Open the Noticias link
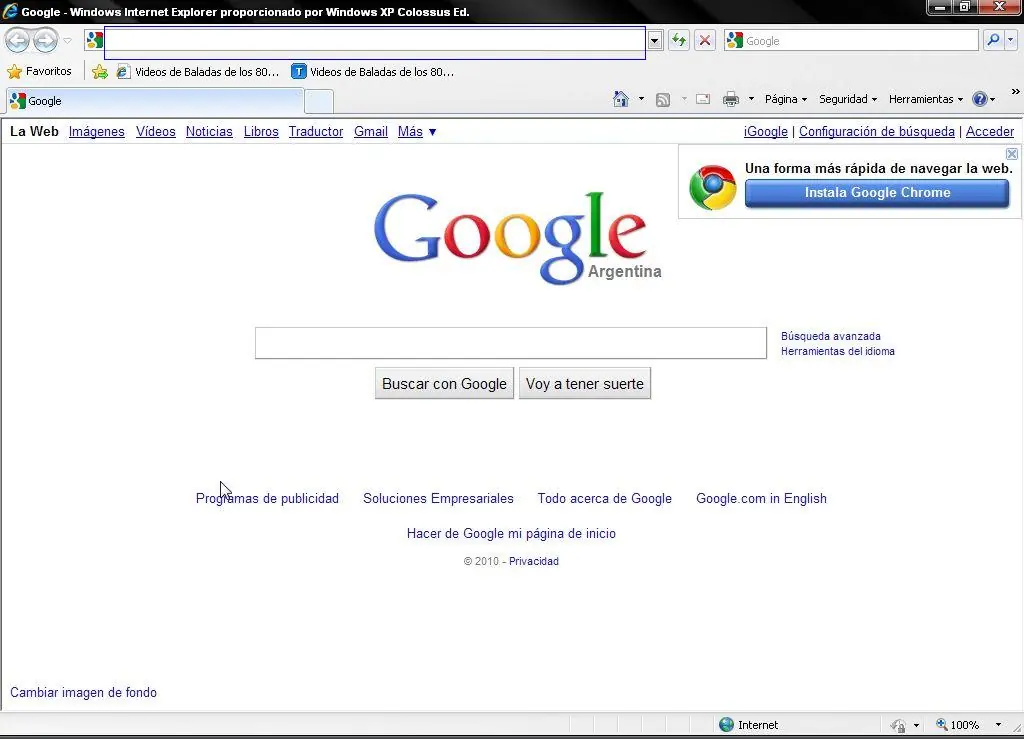1024x739 pixels. (209, 131)
